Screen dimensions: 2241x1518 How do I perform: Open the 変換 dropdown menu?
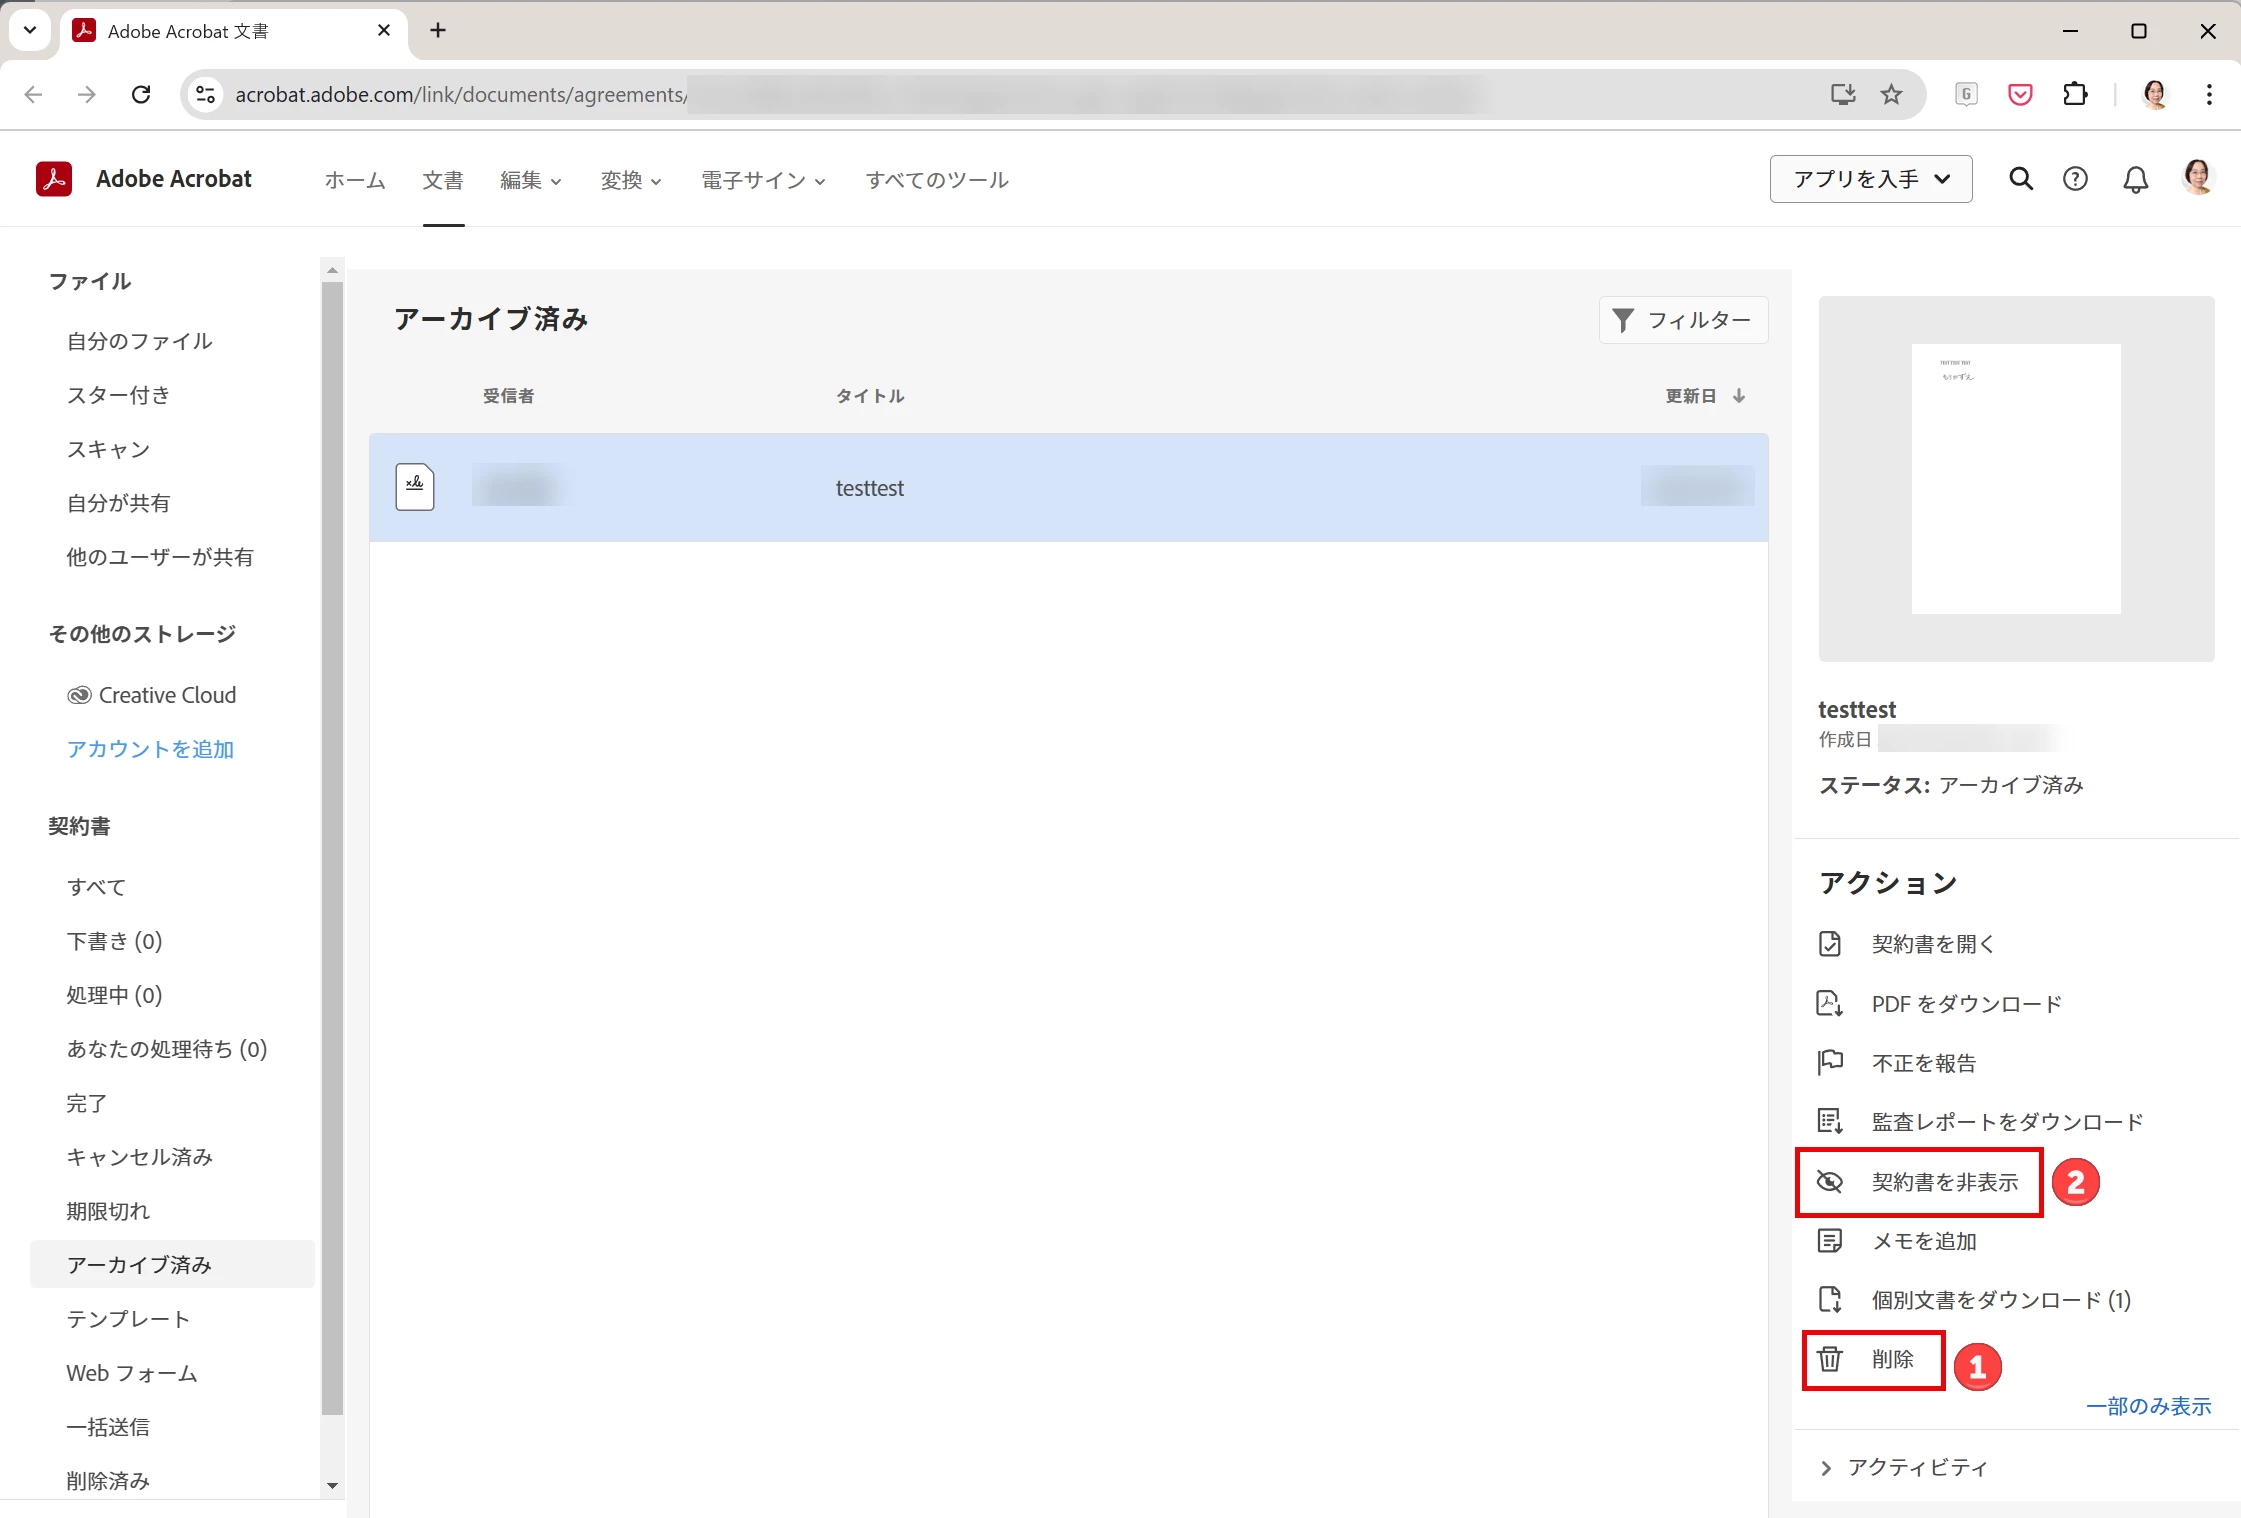(631, 180)
